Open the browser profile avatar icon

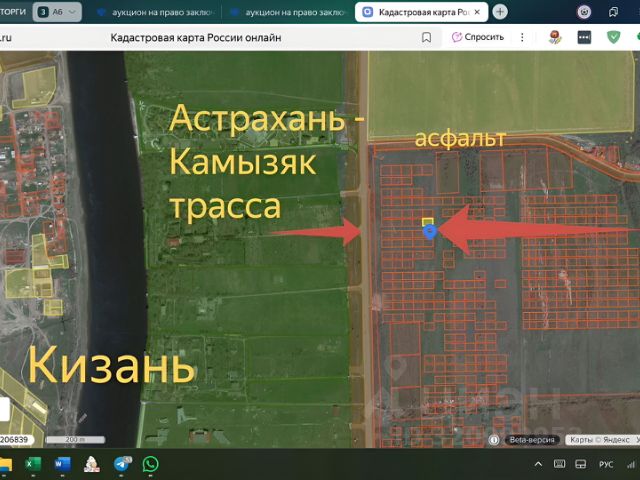584,12
